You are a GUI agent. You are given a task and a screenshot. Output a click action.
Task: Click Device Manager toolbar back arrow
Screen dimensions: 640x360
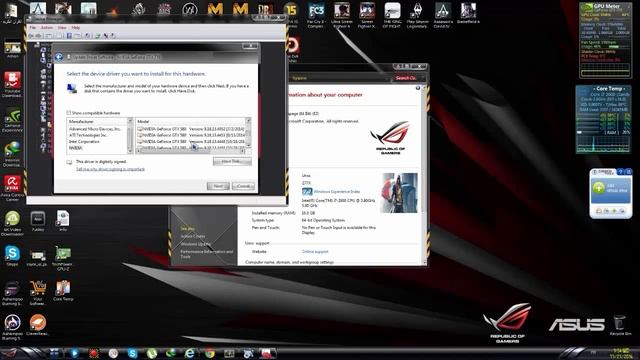(x=31, y=36)
